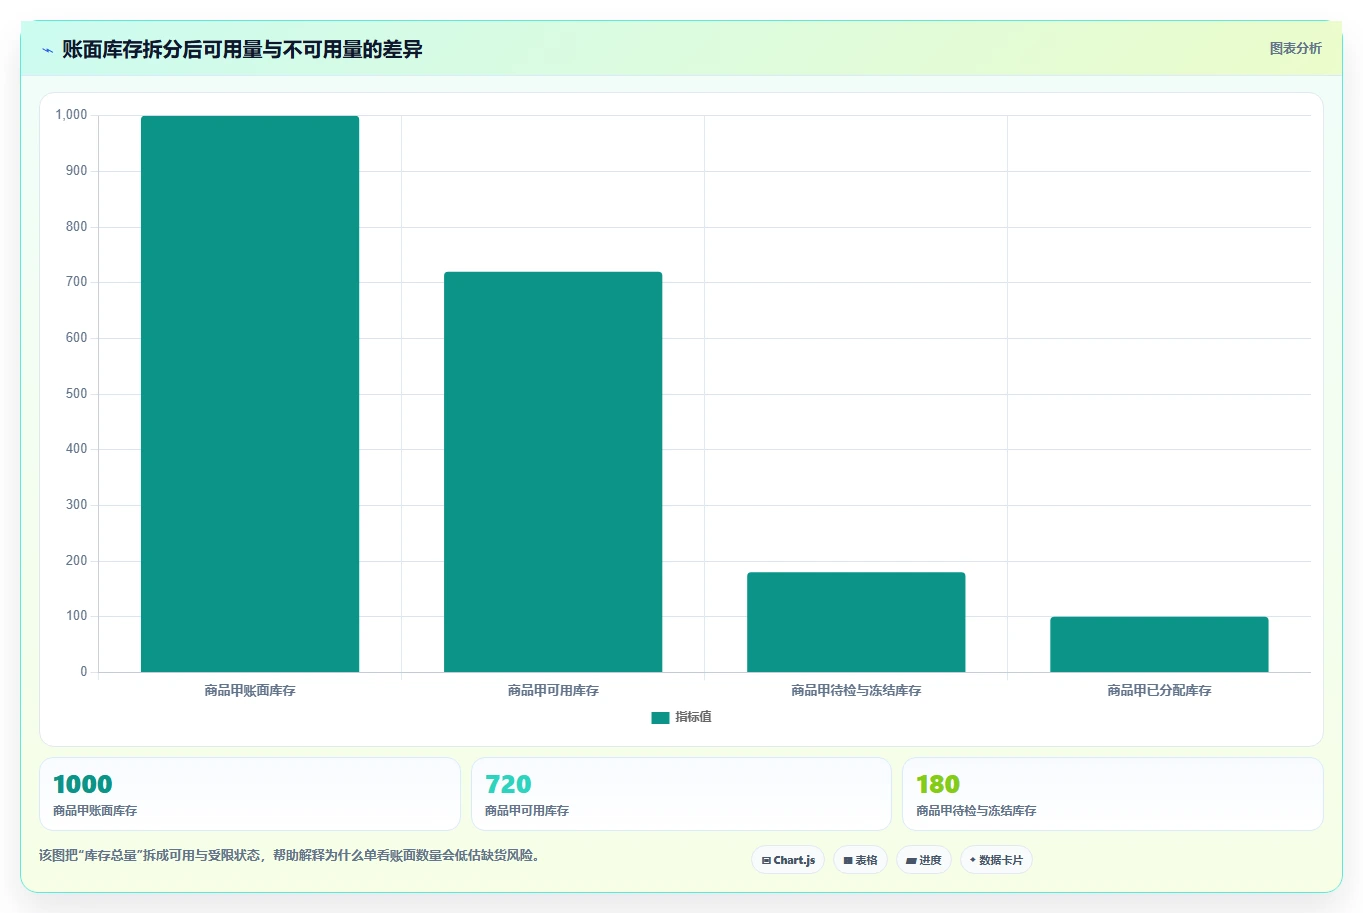
Task: Click the description text starting 该图把
Action: (x=292, y=856)
